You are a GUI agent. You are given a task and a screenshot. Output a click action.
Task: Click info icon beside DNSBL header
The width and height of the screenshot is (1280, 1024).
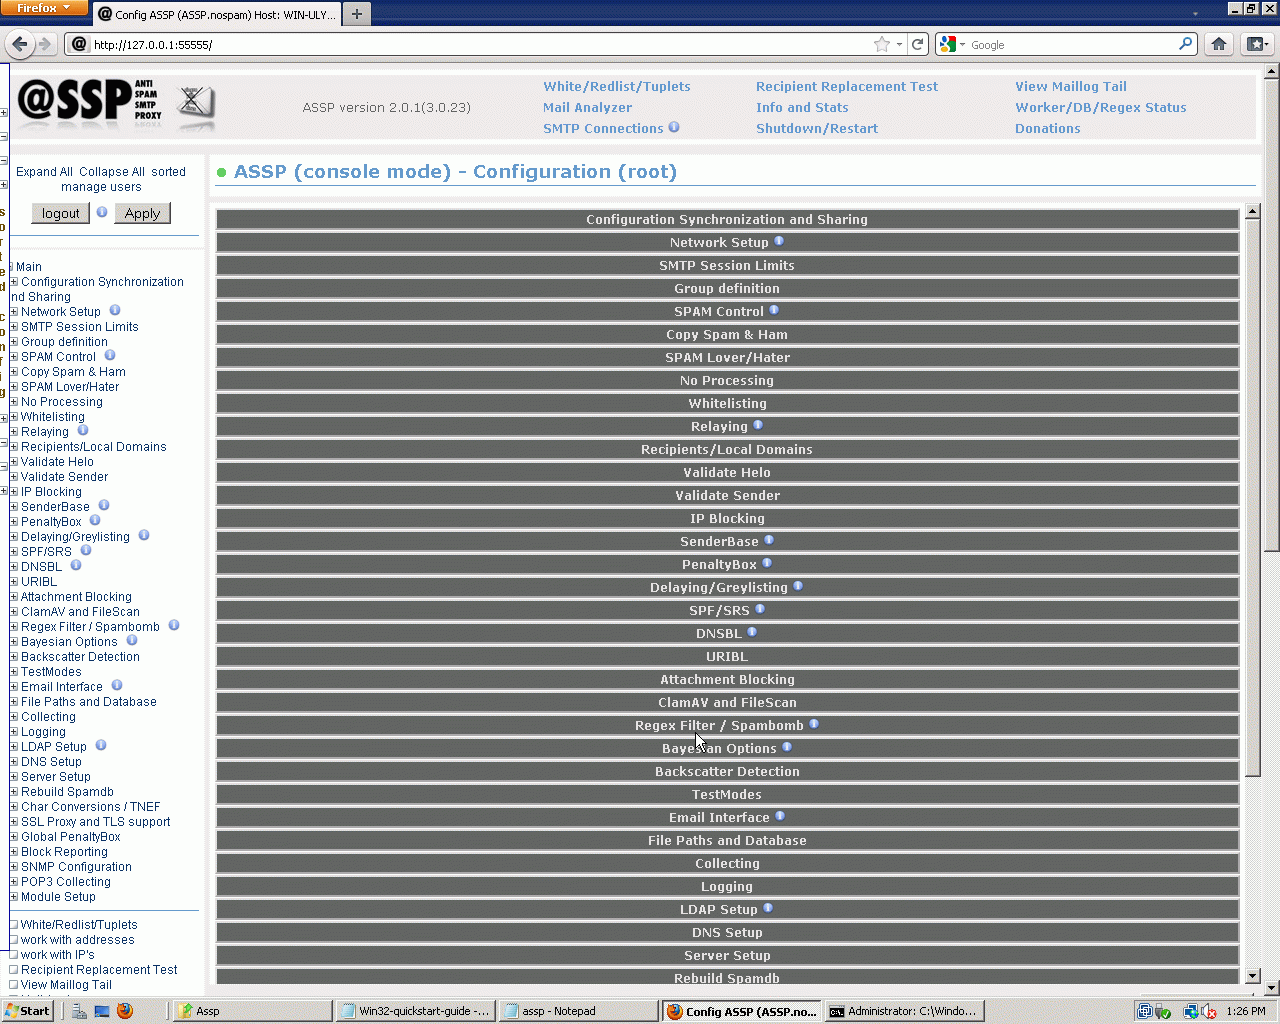pos(752,632)
